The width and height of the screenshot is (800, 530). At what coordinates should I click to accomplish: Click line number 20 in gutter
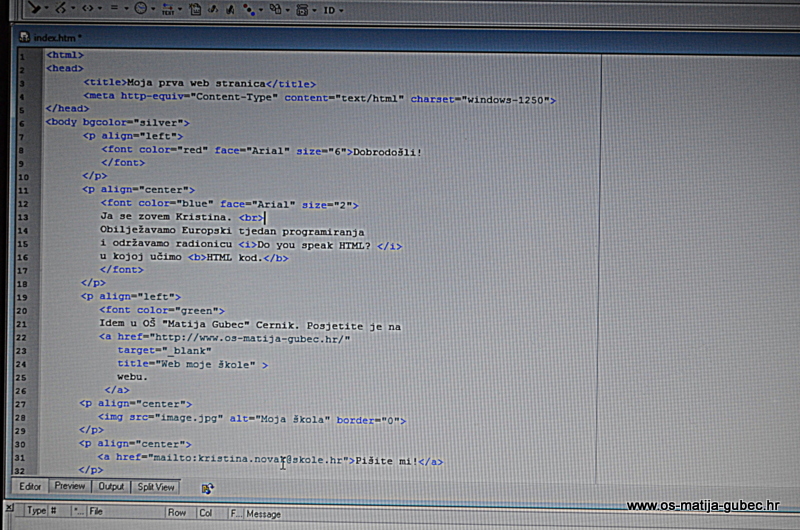click(21, 311)
